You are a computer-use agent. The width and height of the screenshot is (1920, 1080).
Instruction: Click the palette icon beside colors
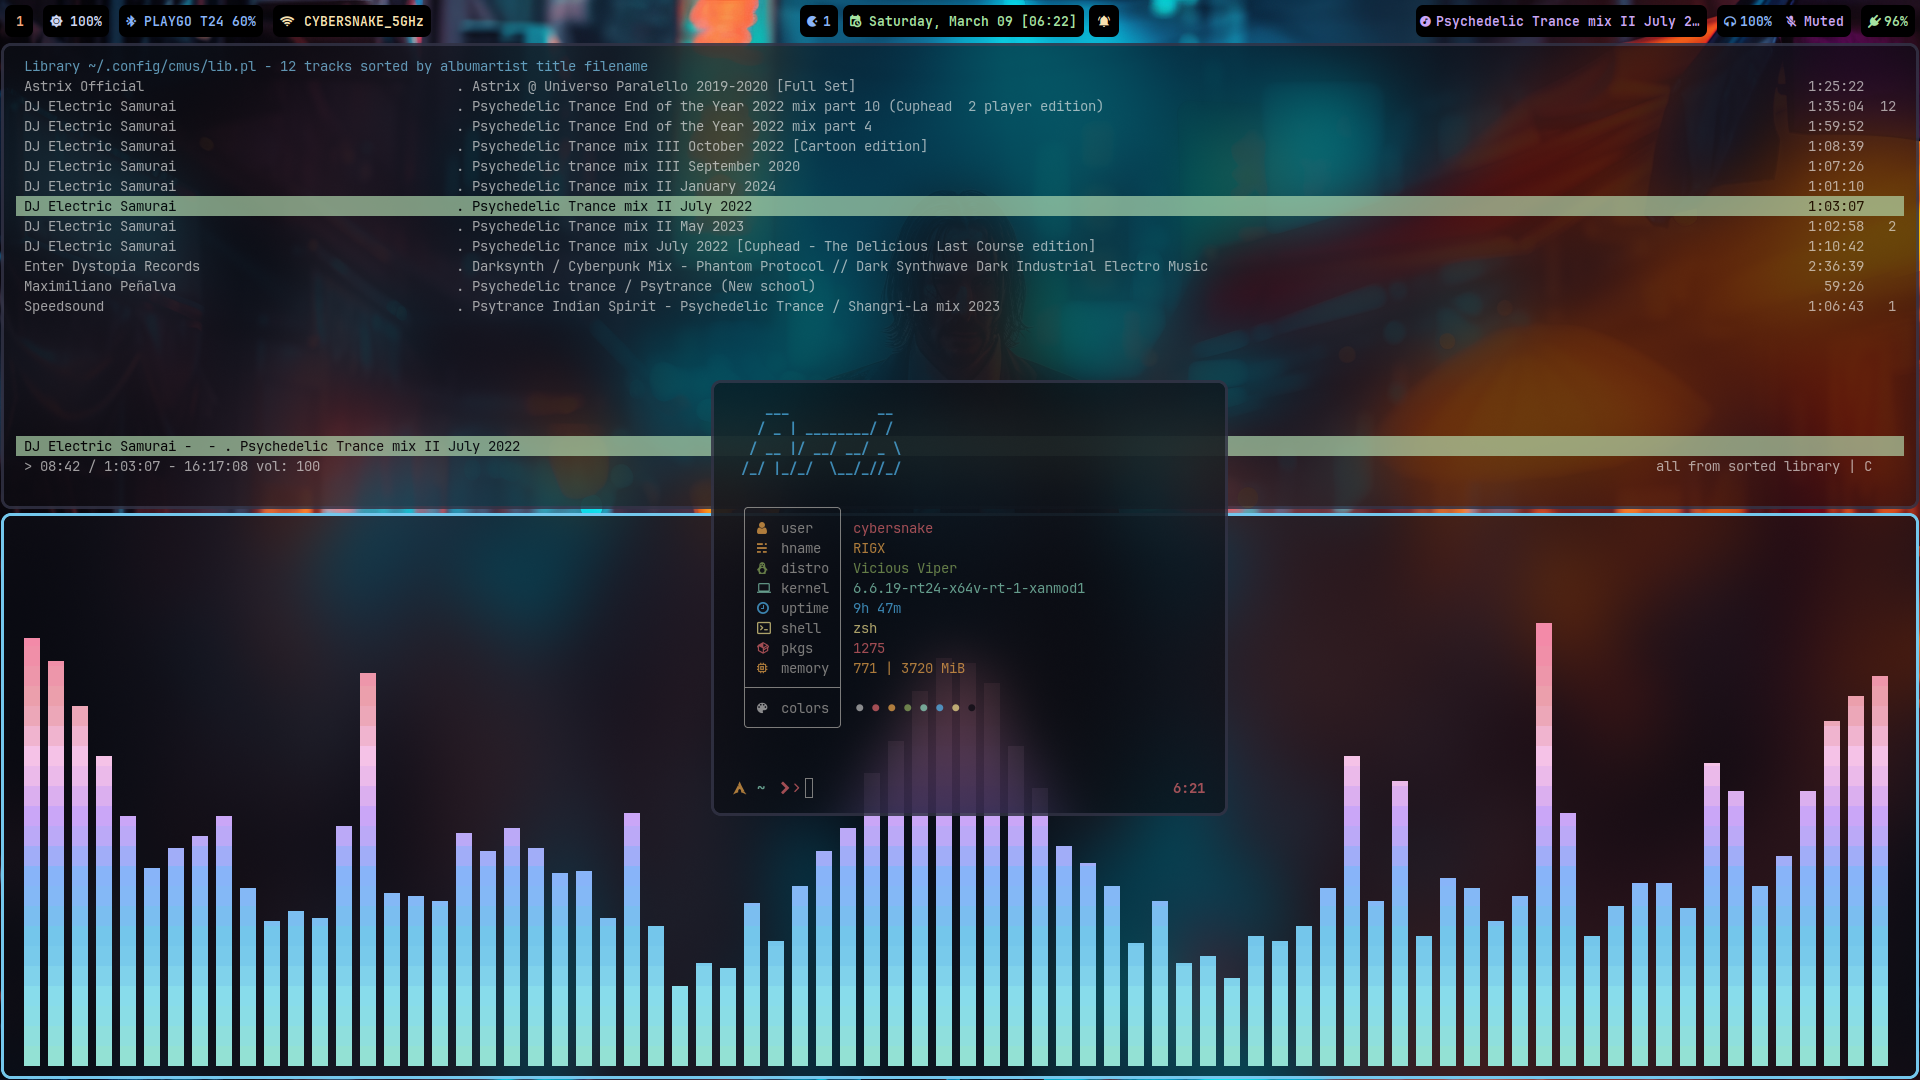[762, 708]
